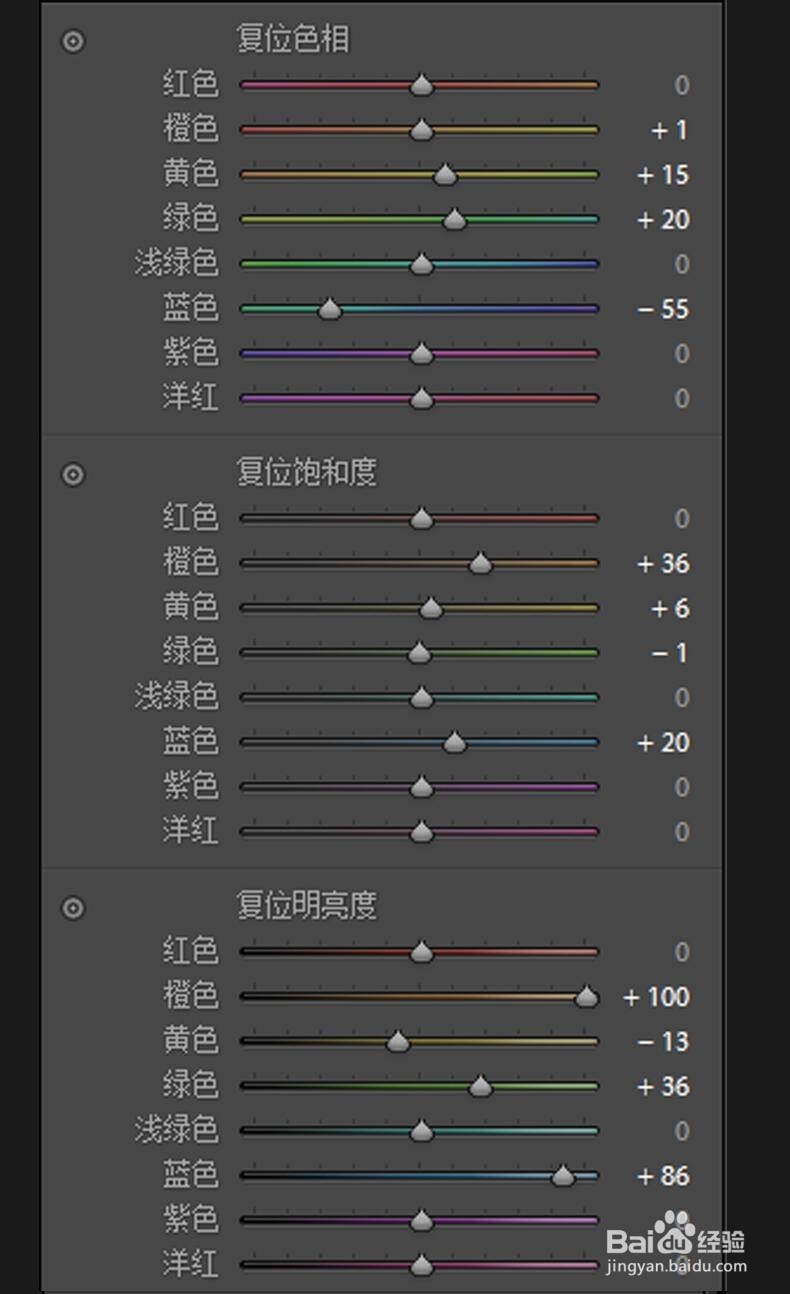Click the hue 绿色 slider handle

(455, 220)
